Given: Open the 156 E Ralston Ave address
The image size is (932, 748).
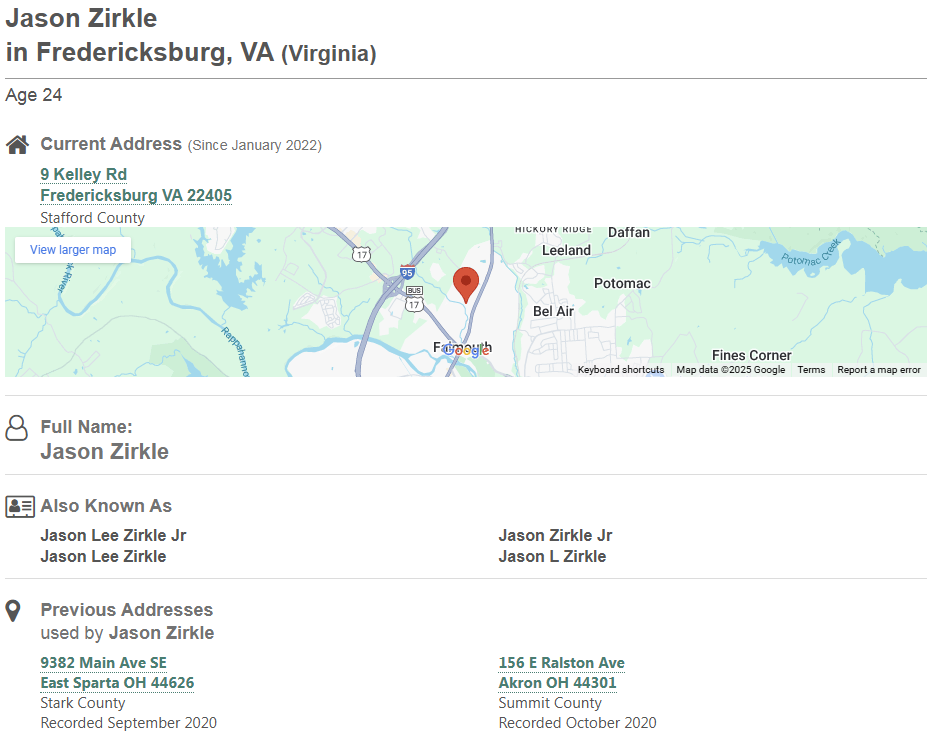Looking at the screenshot, I should [x=561, y=663].
